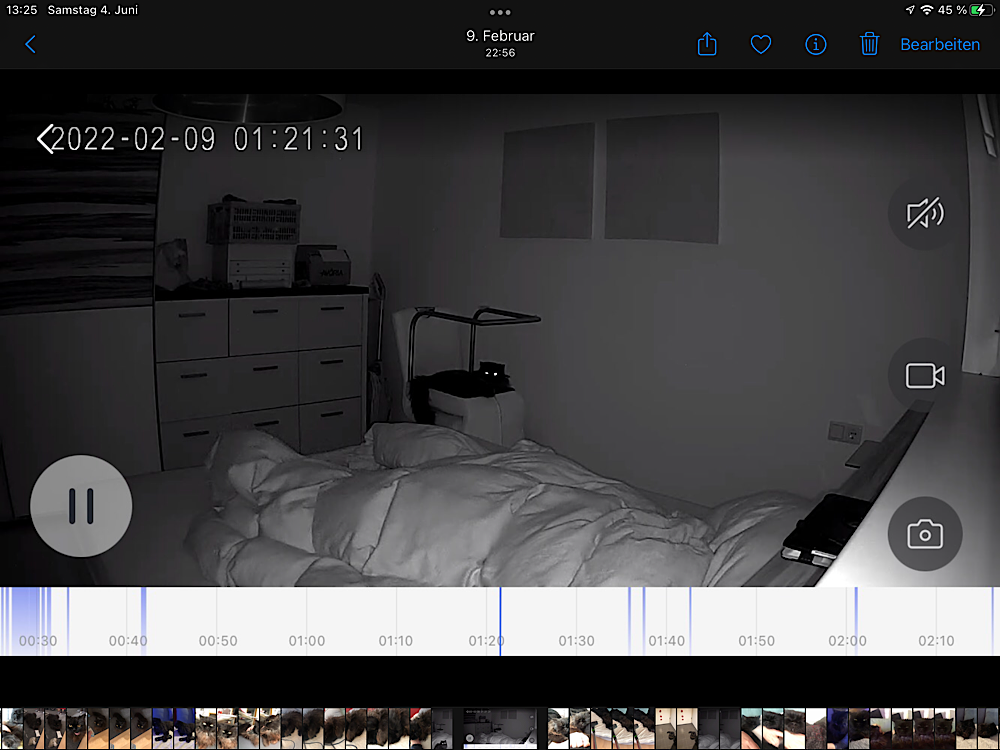Image resolution: width=1000 pixels, height=750 pixels.
Task: Tap the video record icon in camera view
Action: (x=925, y=376)
